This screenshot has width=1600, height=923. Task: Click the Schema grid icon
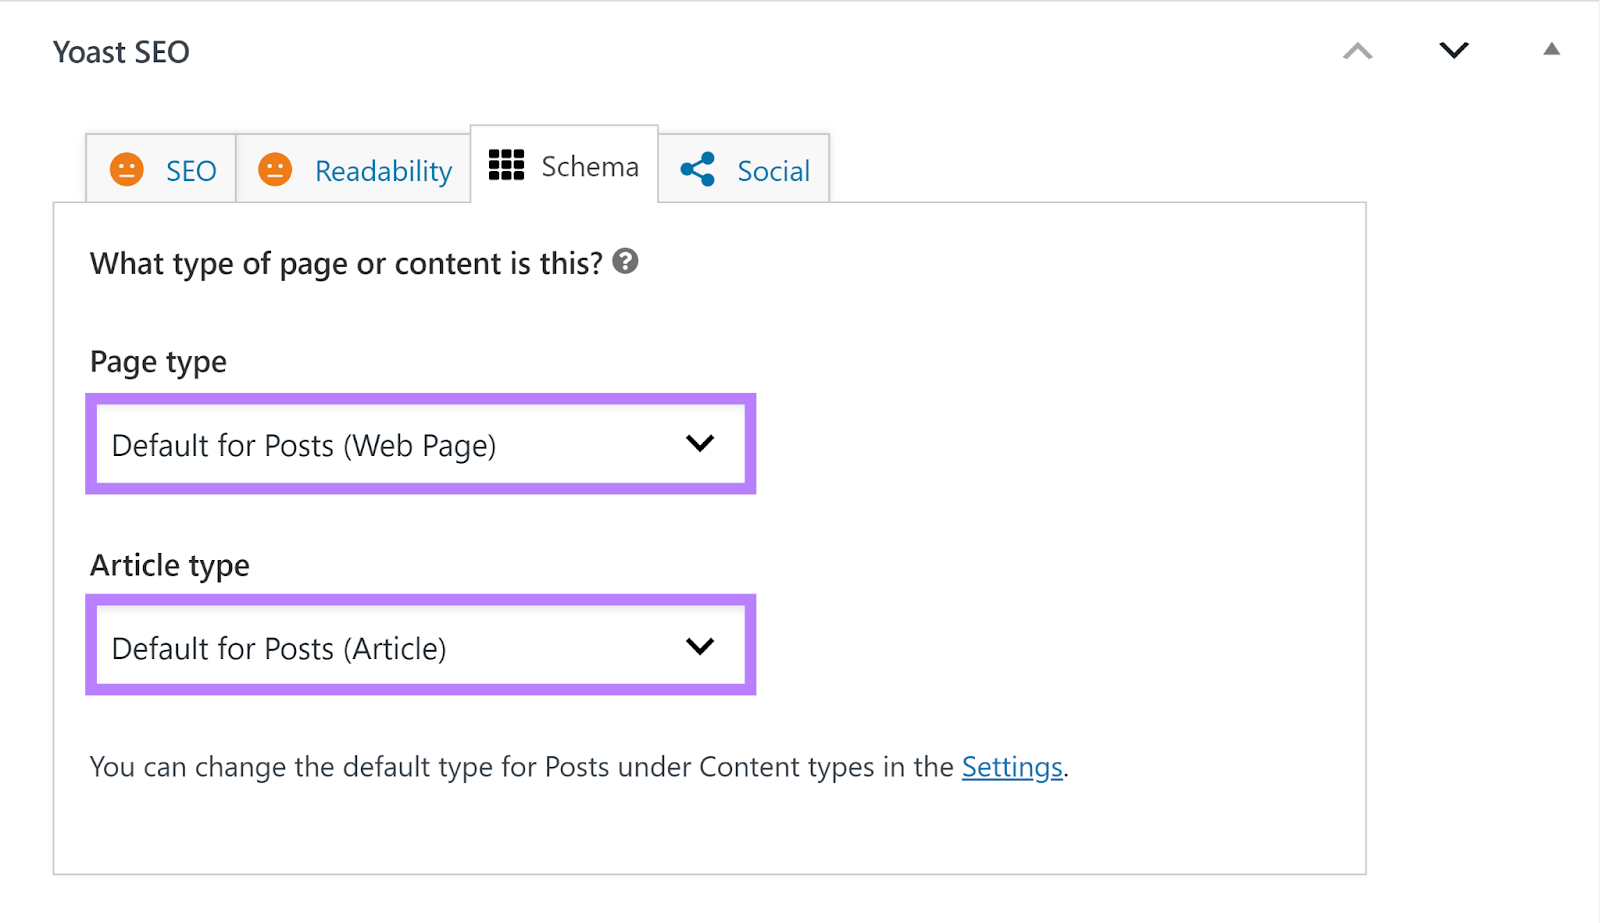[507, 166]
